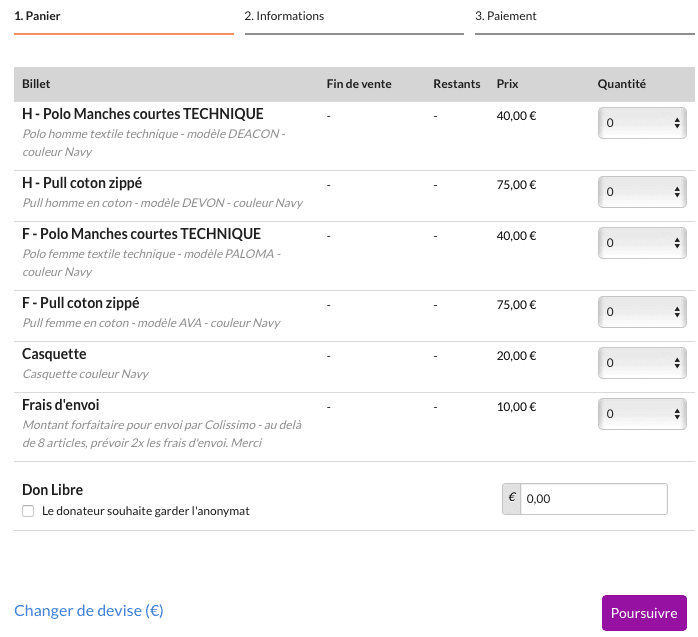Open quantity dropdown for H - Pull coton zippé

pos(642,192)
